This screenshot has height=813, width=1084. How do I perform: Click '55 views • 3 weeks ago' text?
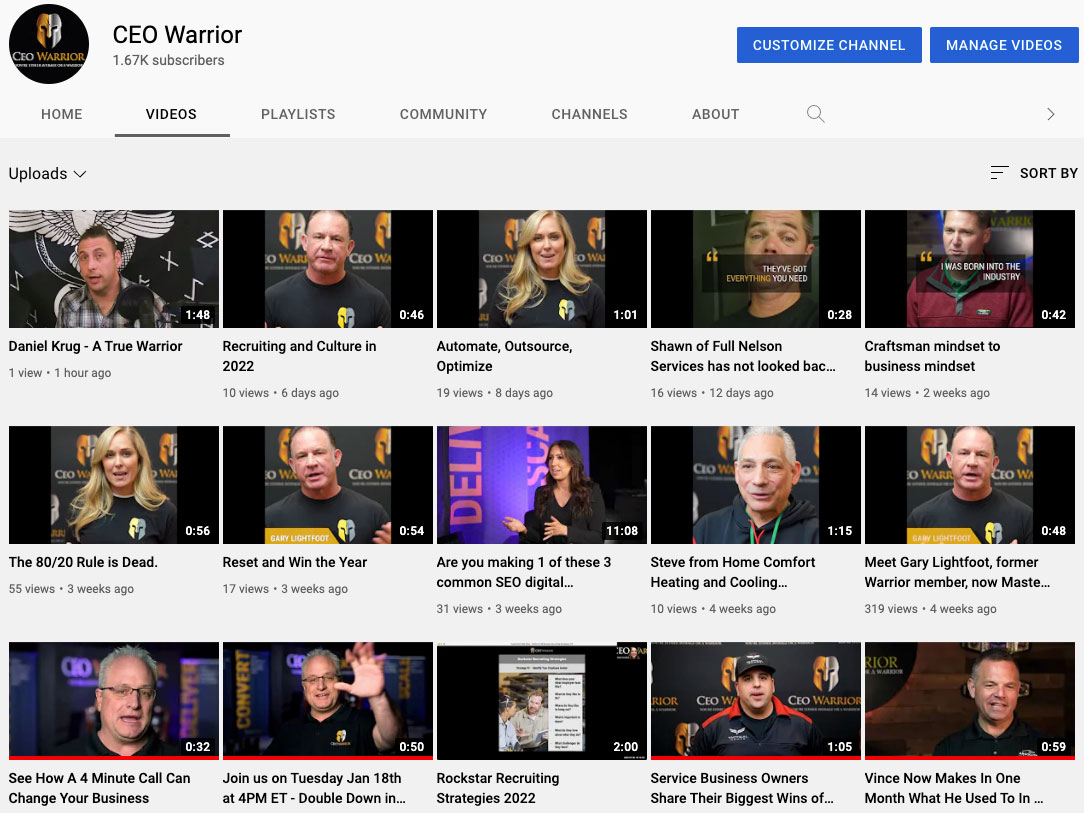(x=71, y=589)
